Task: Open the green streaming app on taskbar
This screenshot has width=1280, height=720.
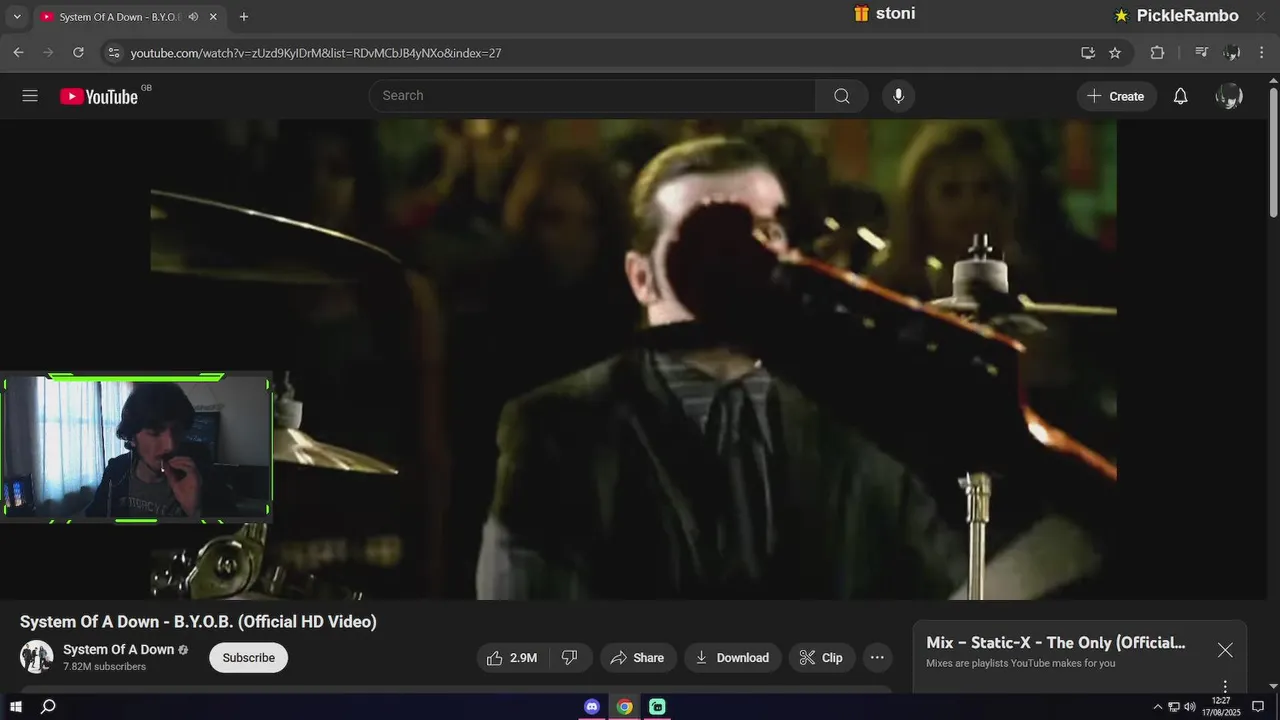Action: pos(657,707)
